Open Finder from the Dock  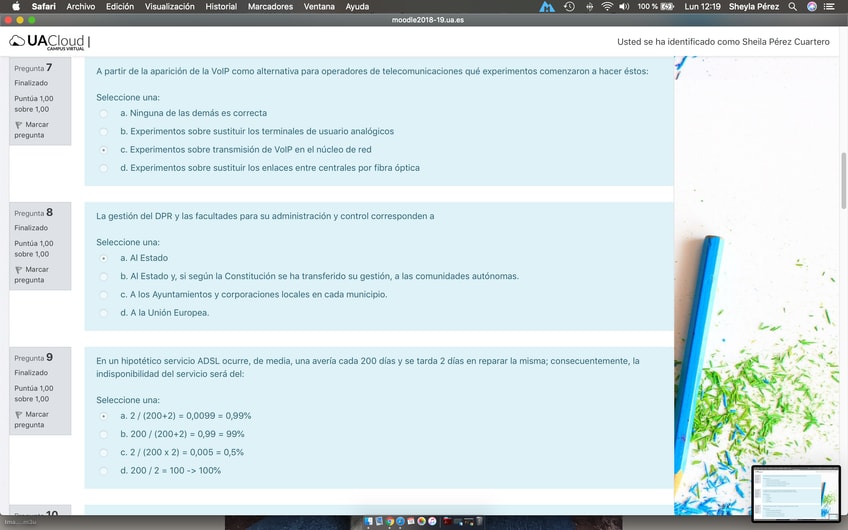368,521
